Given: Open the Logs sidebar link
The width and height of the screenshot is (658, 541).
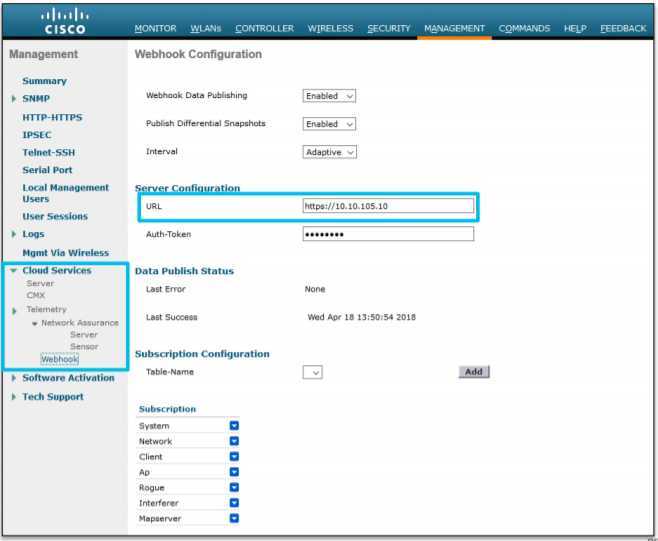Looking at the screenshot, I should click(x=33, y=234).
